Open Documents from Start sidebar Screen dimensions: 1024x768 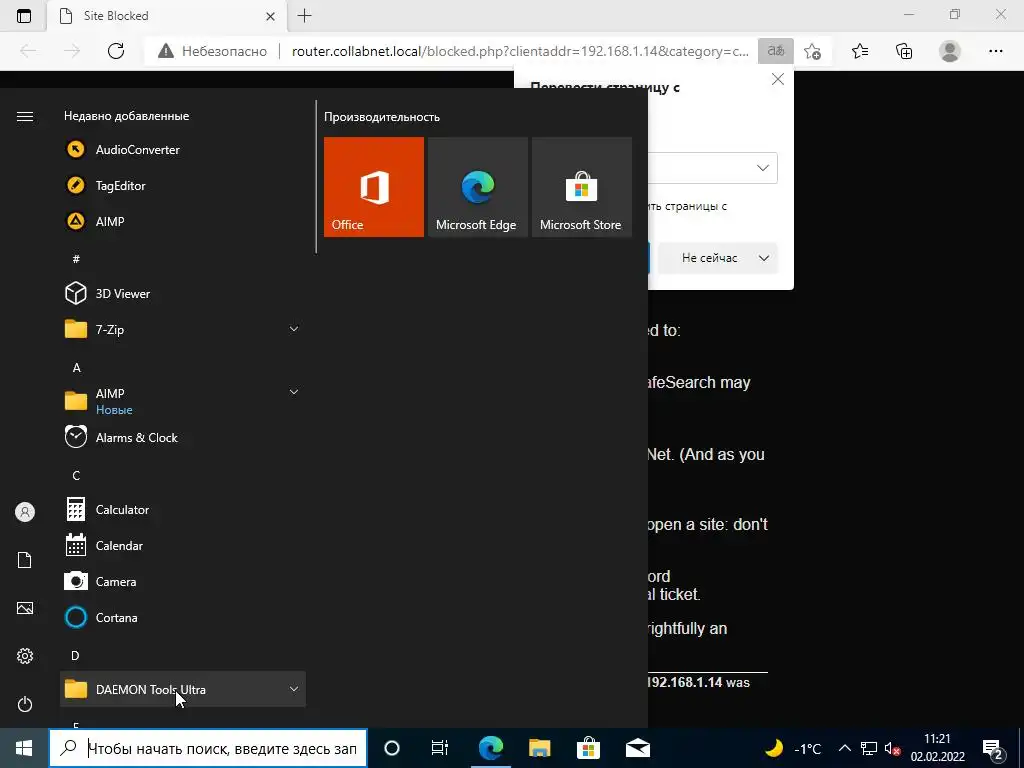tap(25, 560)
